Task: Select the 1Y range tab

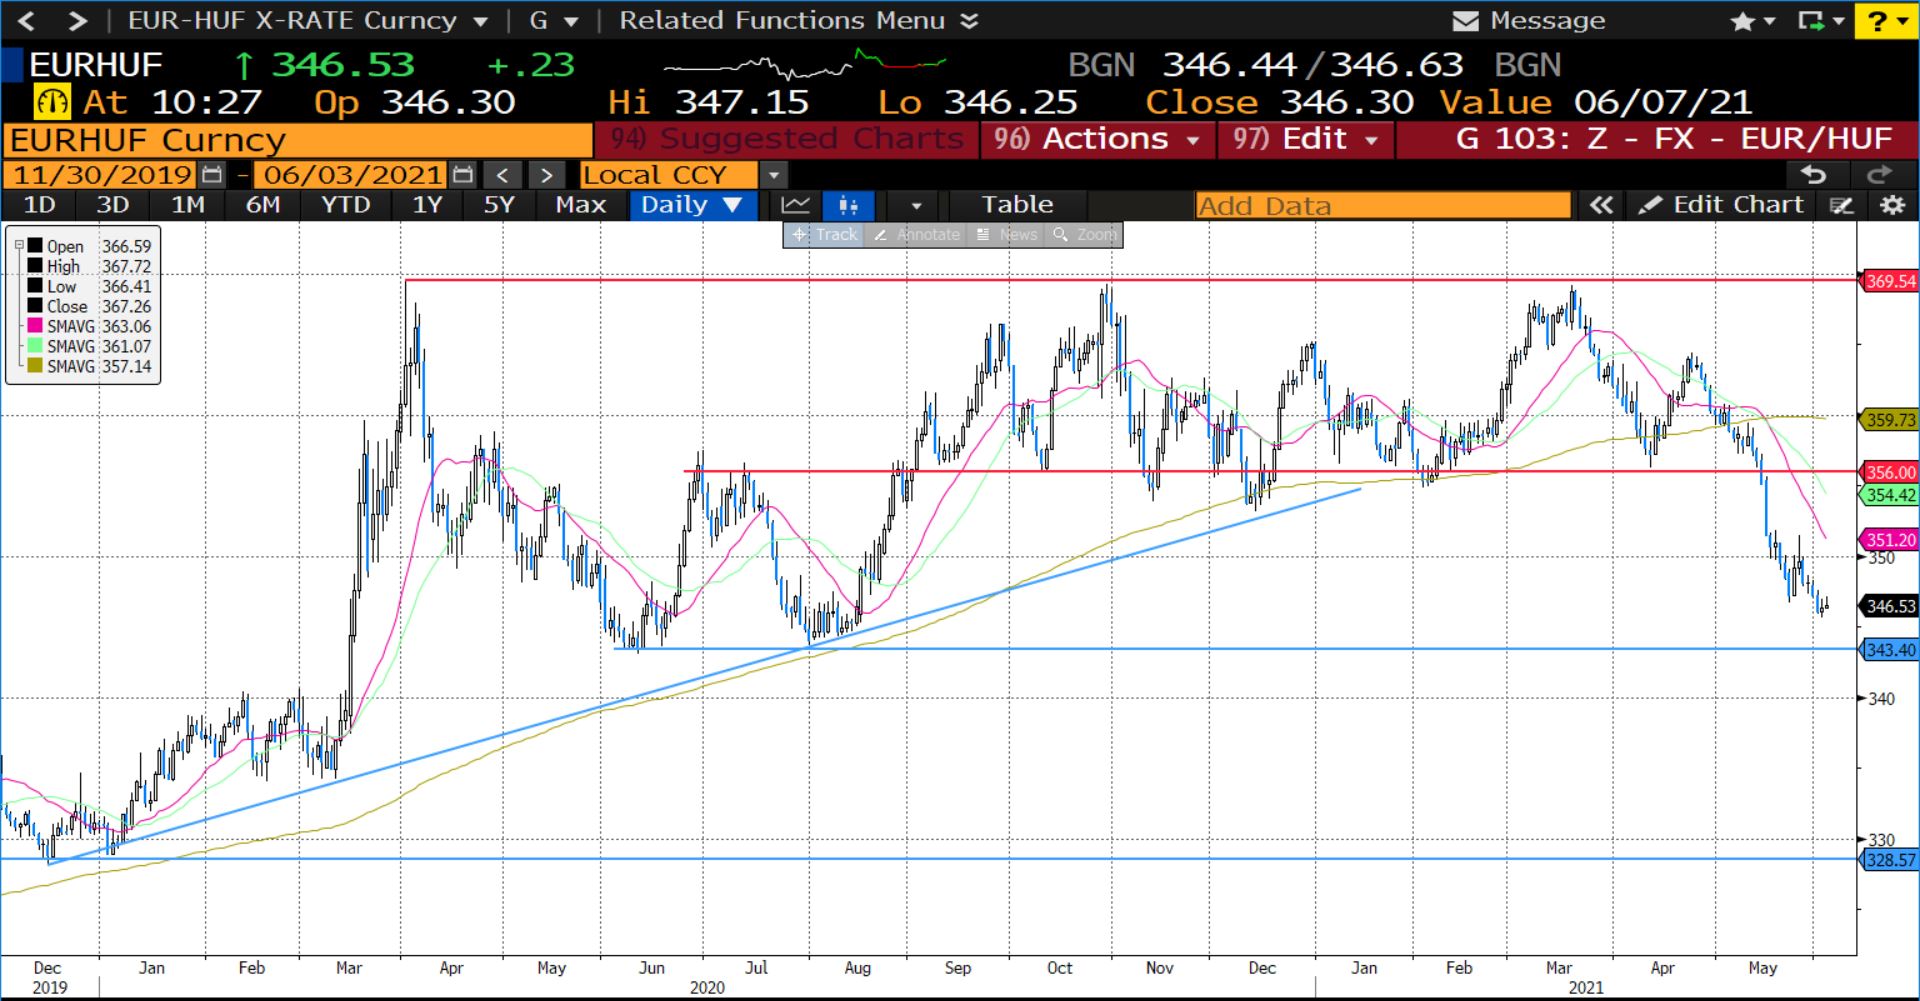Action: 427,205
